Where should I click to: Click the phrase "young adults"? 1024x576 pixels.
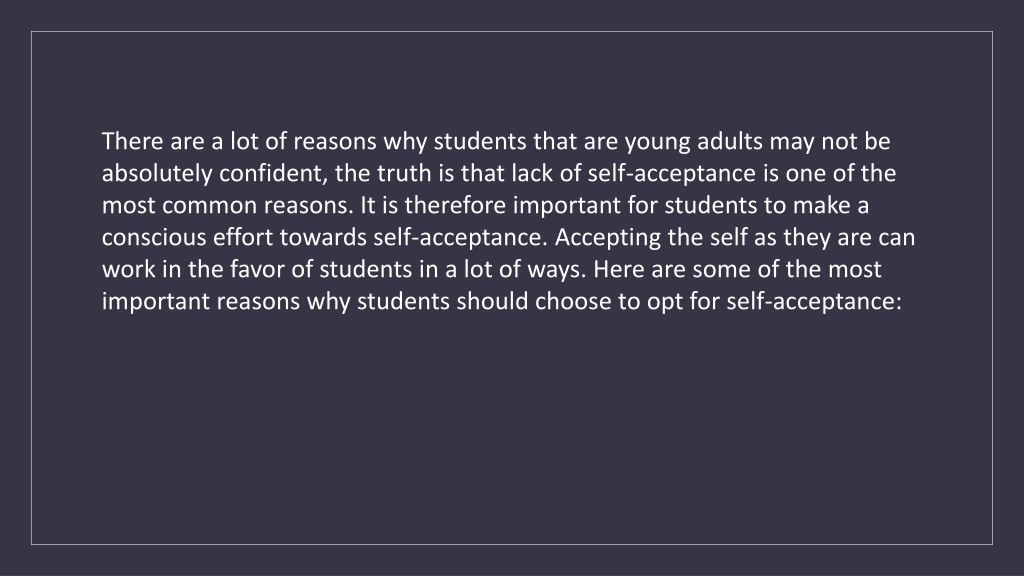[x=694, y=142]
